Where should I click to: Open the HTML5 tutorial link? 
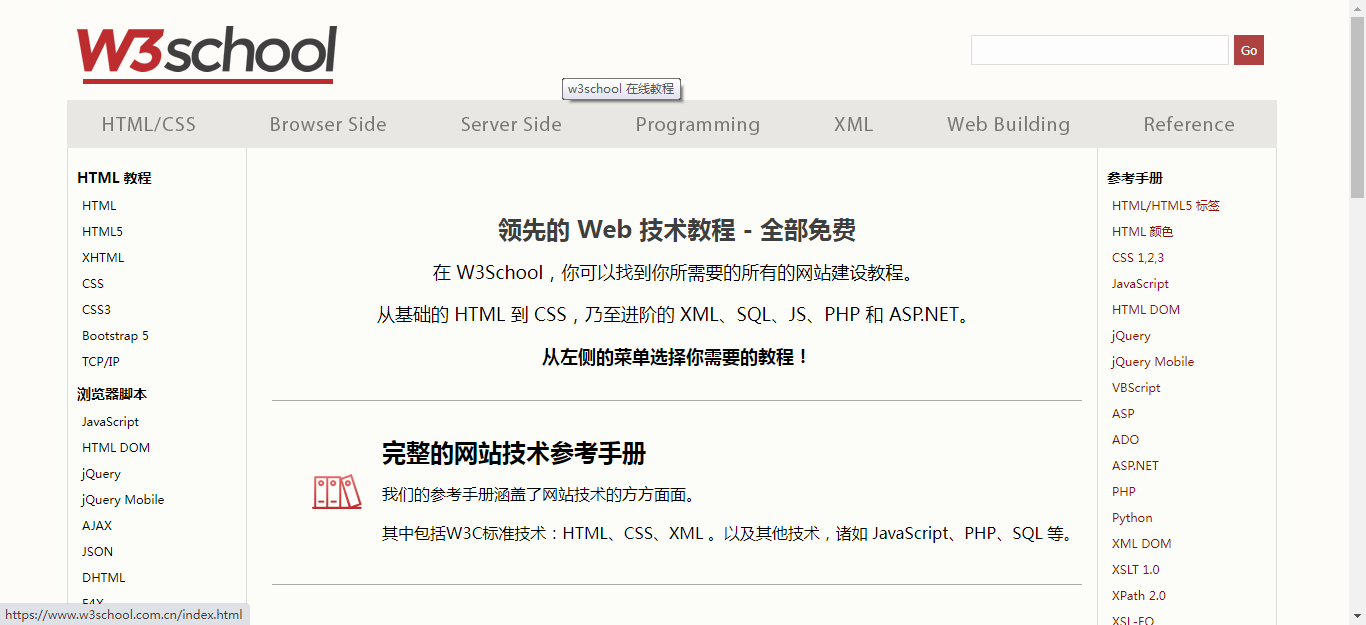[102, 231]
